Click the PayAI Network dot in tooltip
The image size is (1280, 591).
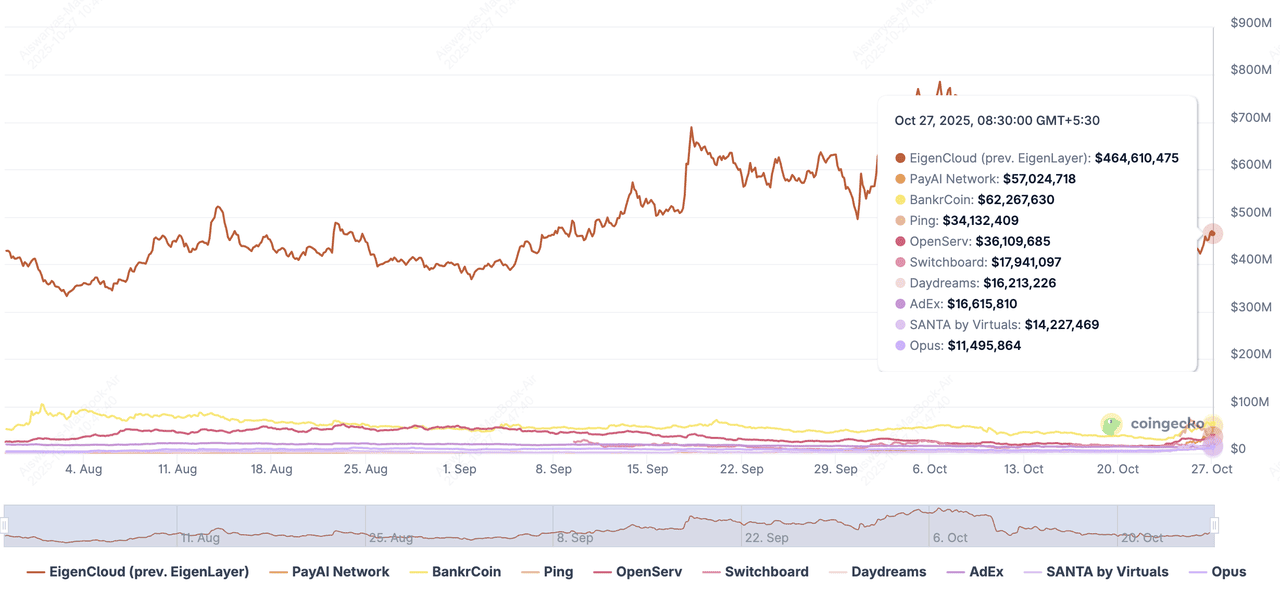pyautogui.click(x=900, y=179)
